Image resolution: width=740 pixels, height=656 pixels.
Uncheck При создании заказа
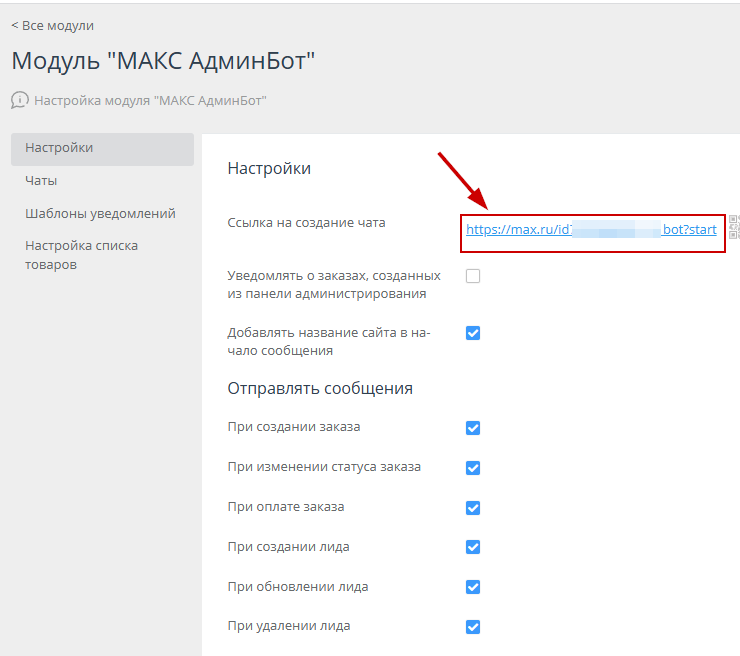coord(473,428)
